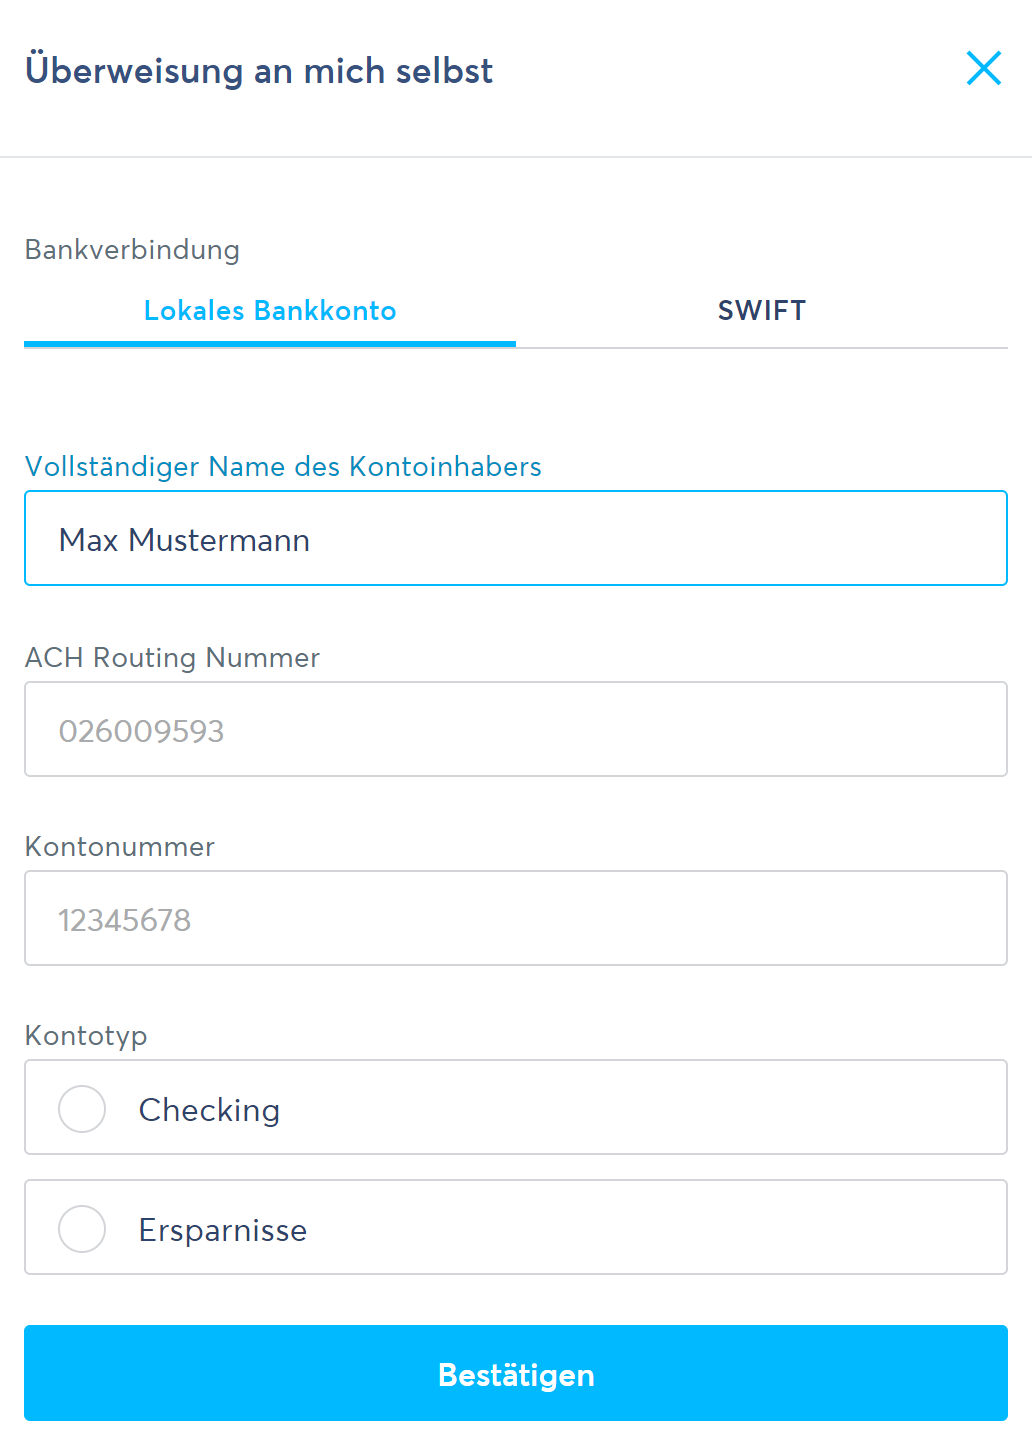Viewport: 1032px width, 1446px height.
Task: Click the Checking option text
Action: pos(209,1110)
